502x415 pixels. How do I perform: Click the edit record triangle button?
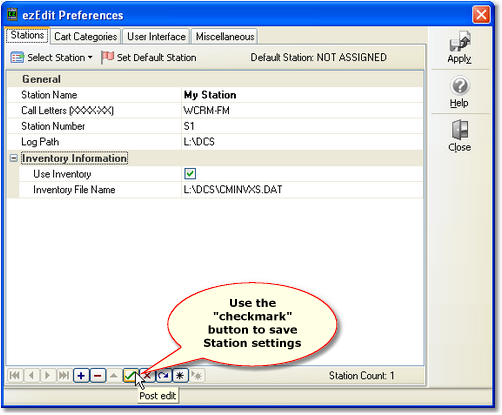114,376
